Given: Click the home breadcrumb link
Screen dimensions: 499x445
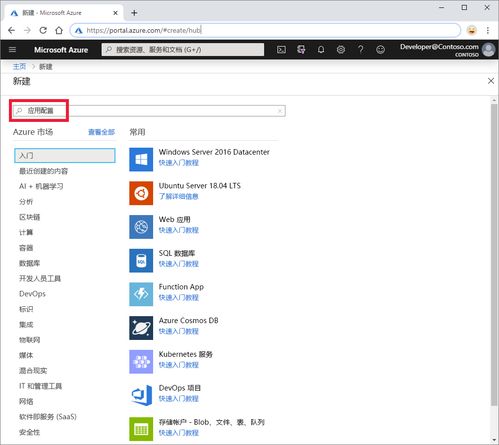Looking at the screenshot, I should click(x=19, y=67).
